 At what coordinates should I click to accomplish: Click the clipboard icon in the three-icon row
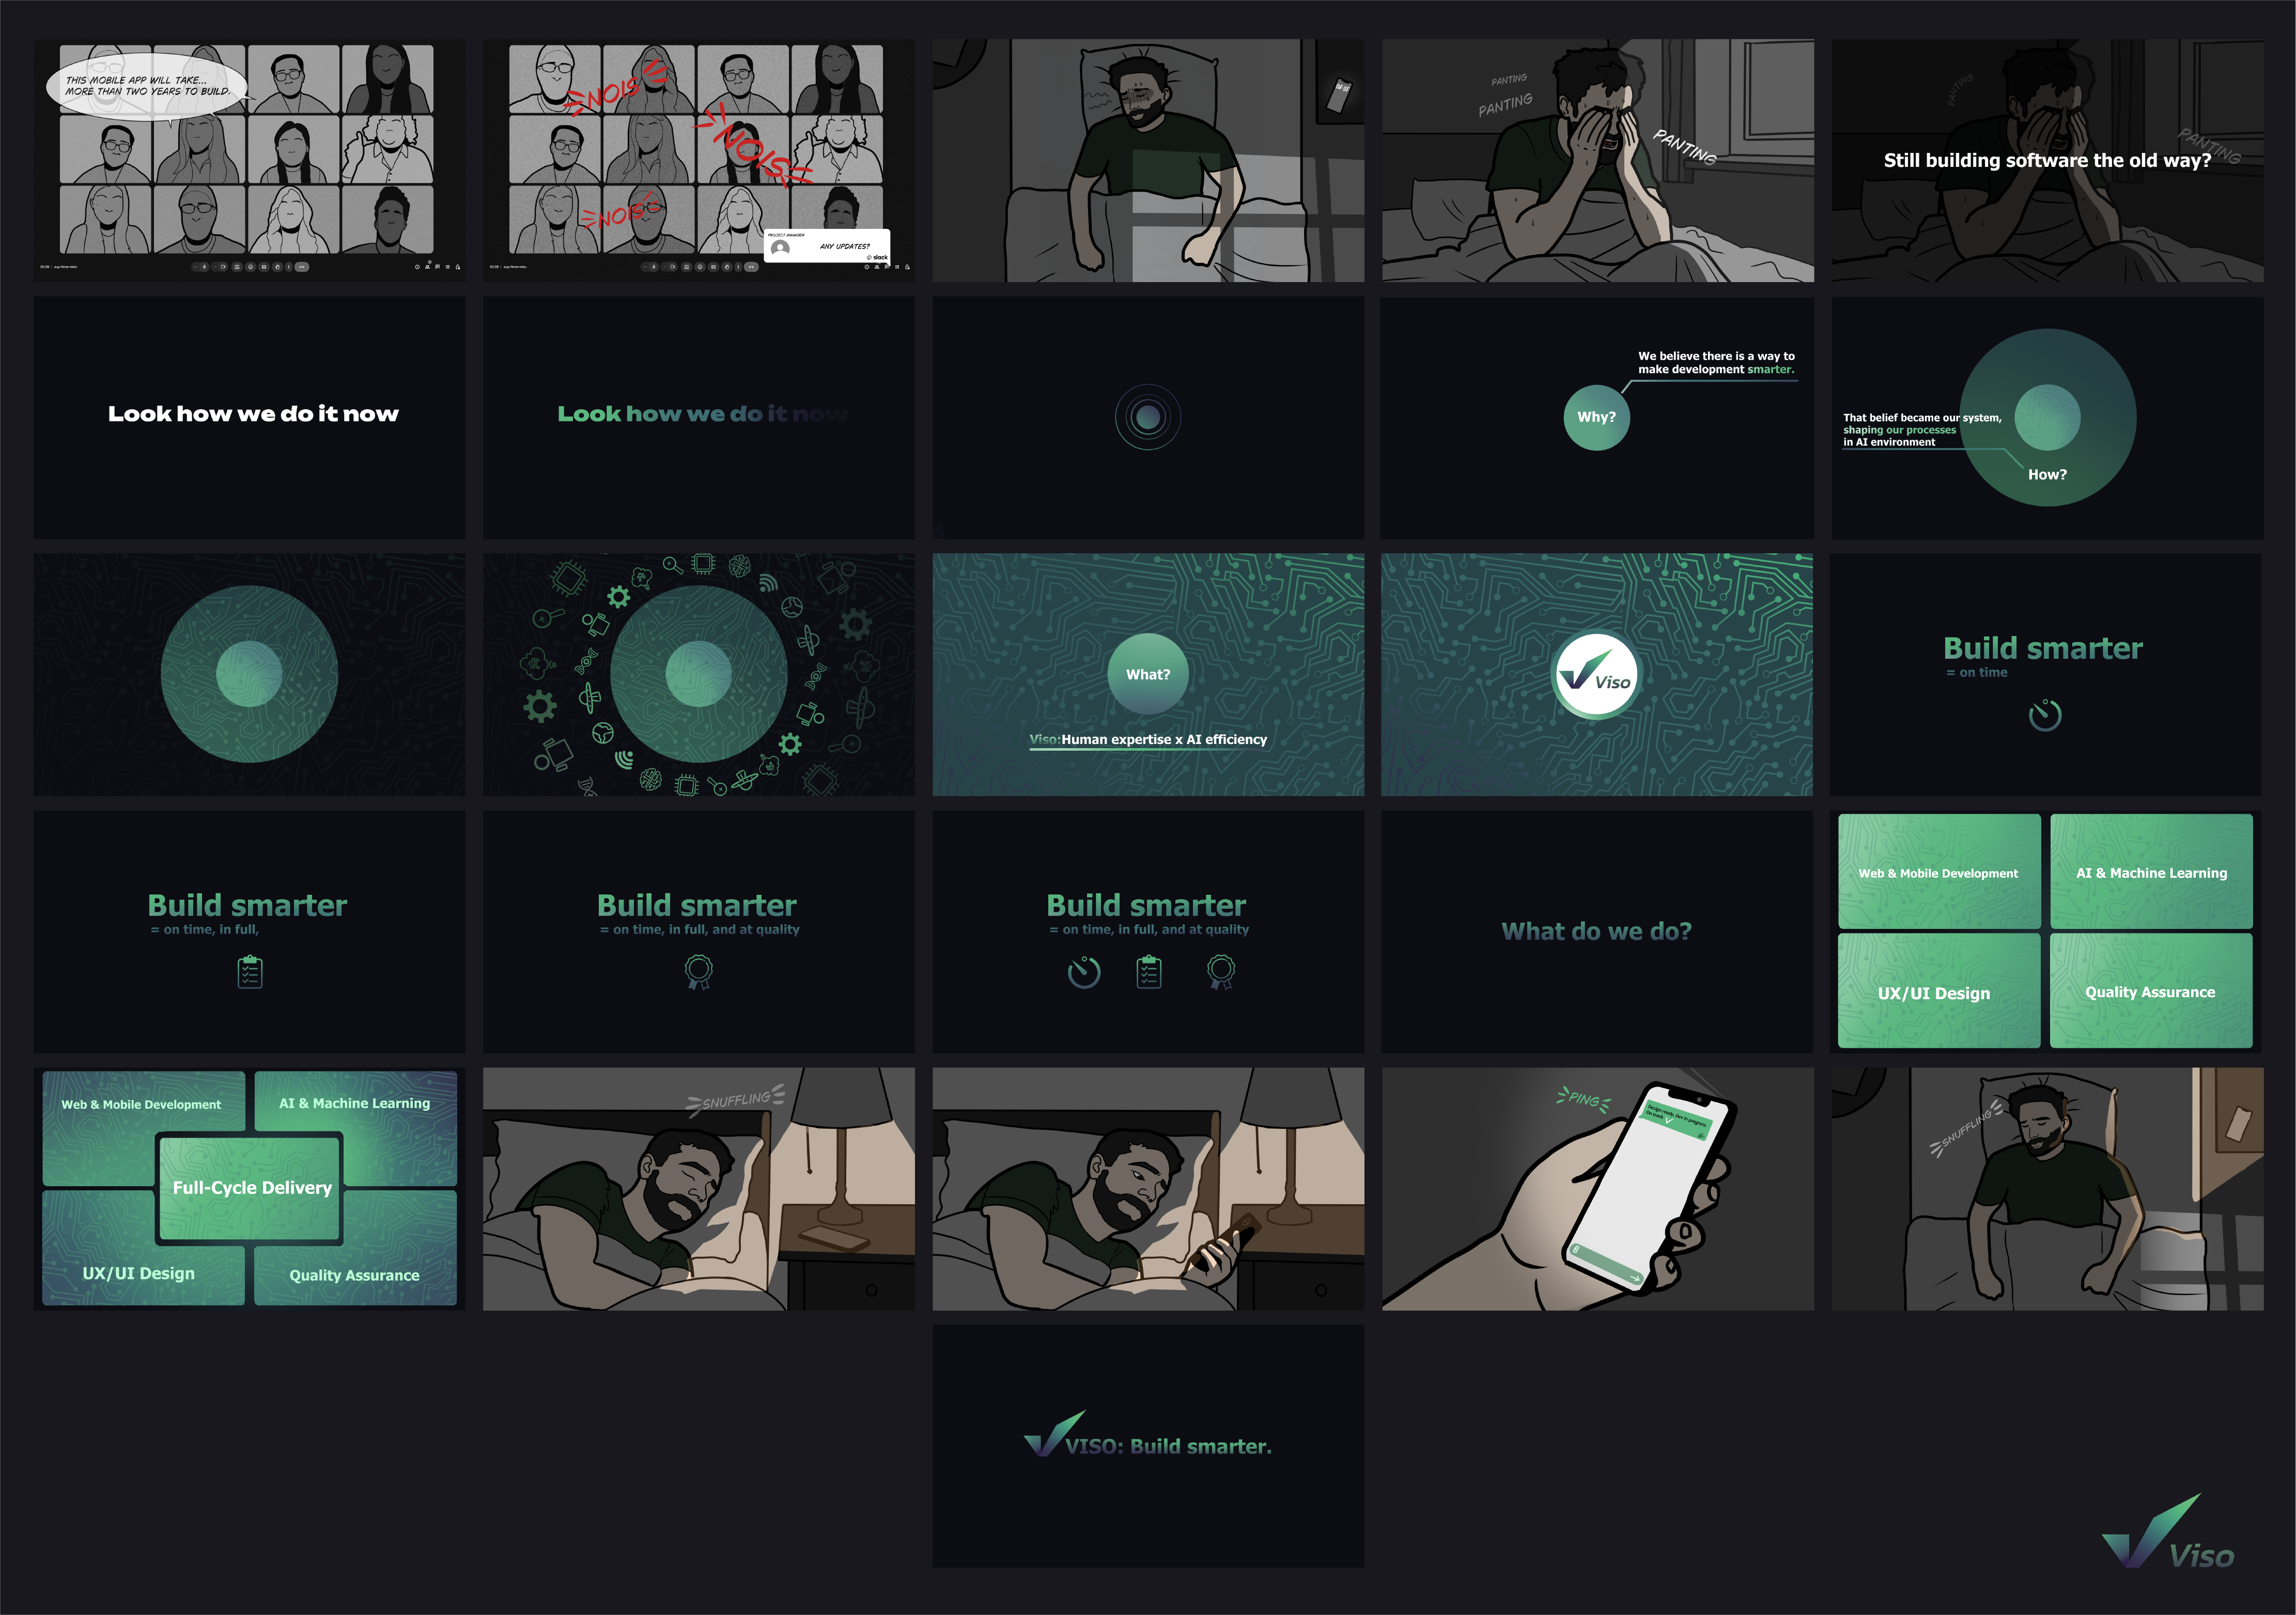[x=1149, y=972]
